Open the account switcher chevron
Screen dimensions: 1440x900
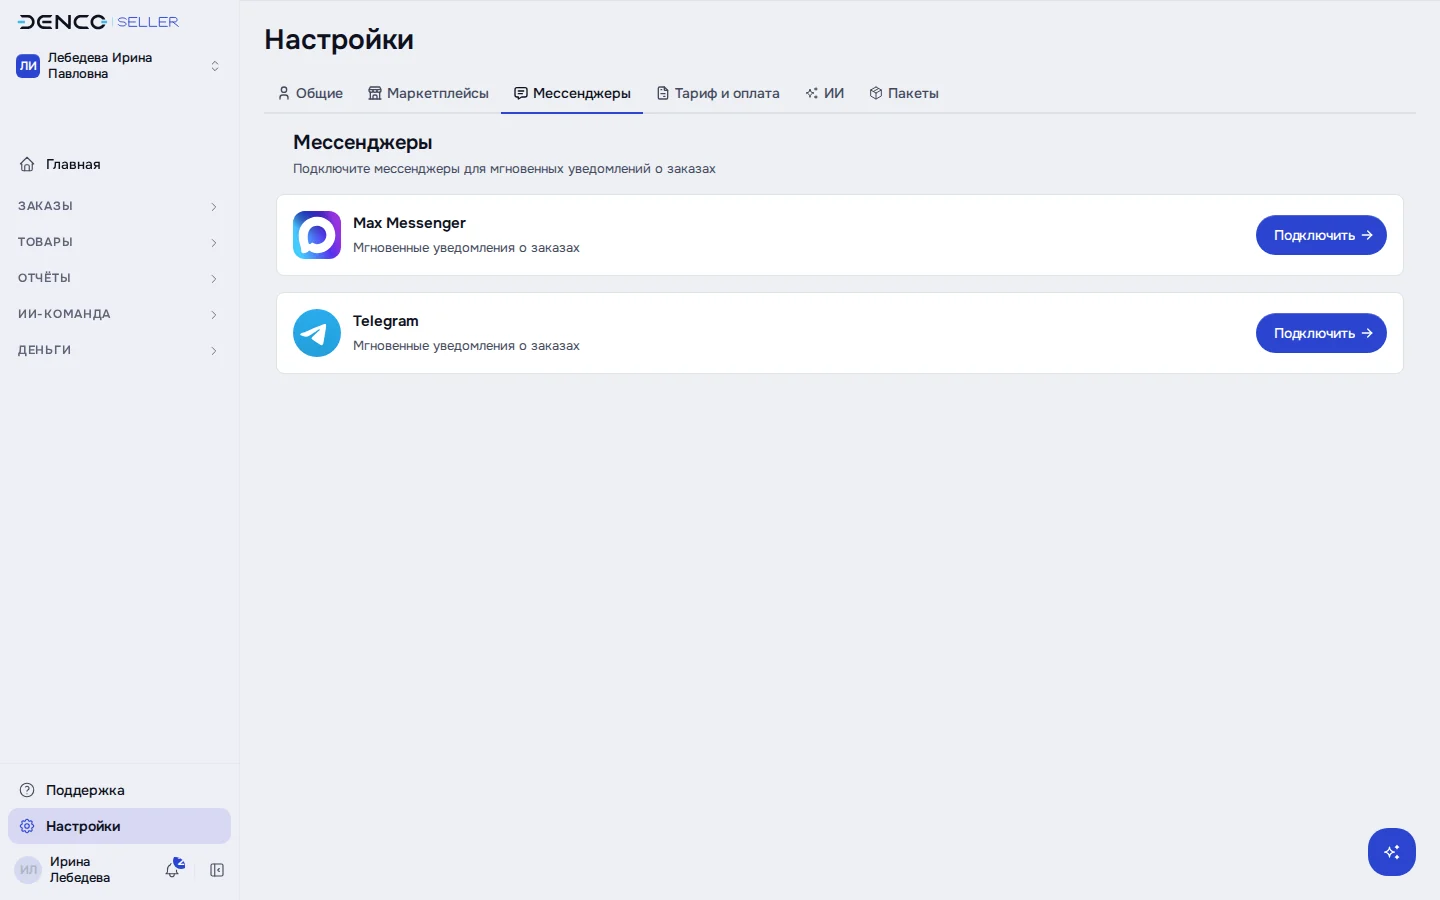pos(214,66)
